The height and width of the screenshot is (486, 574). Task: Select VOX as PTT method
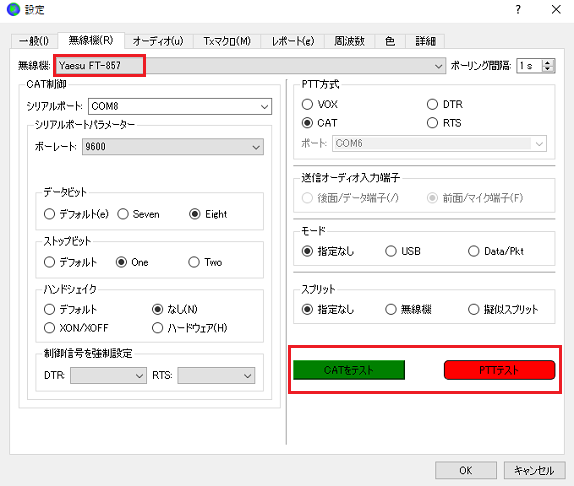(320, 104)
